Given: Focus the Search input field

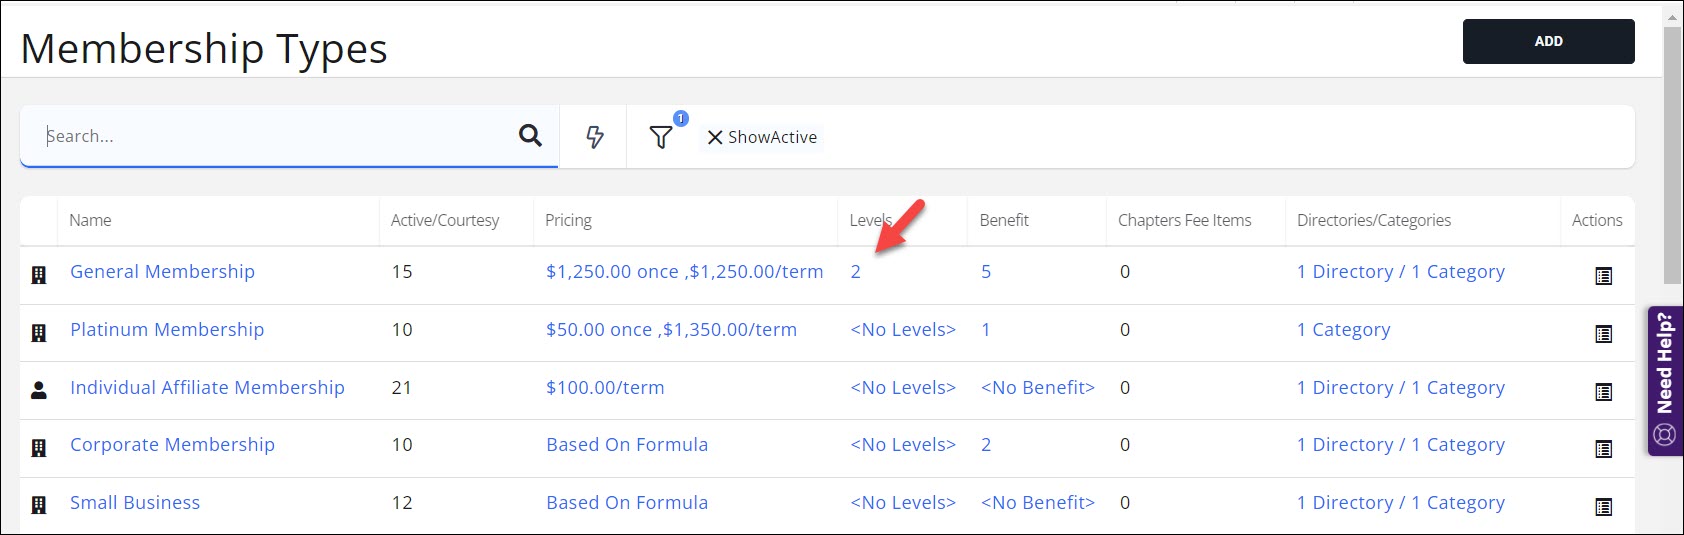Looking at the screenshot, I should coord(270,136).
